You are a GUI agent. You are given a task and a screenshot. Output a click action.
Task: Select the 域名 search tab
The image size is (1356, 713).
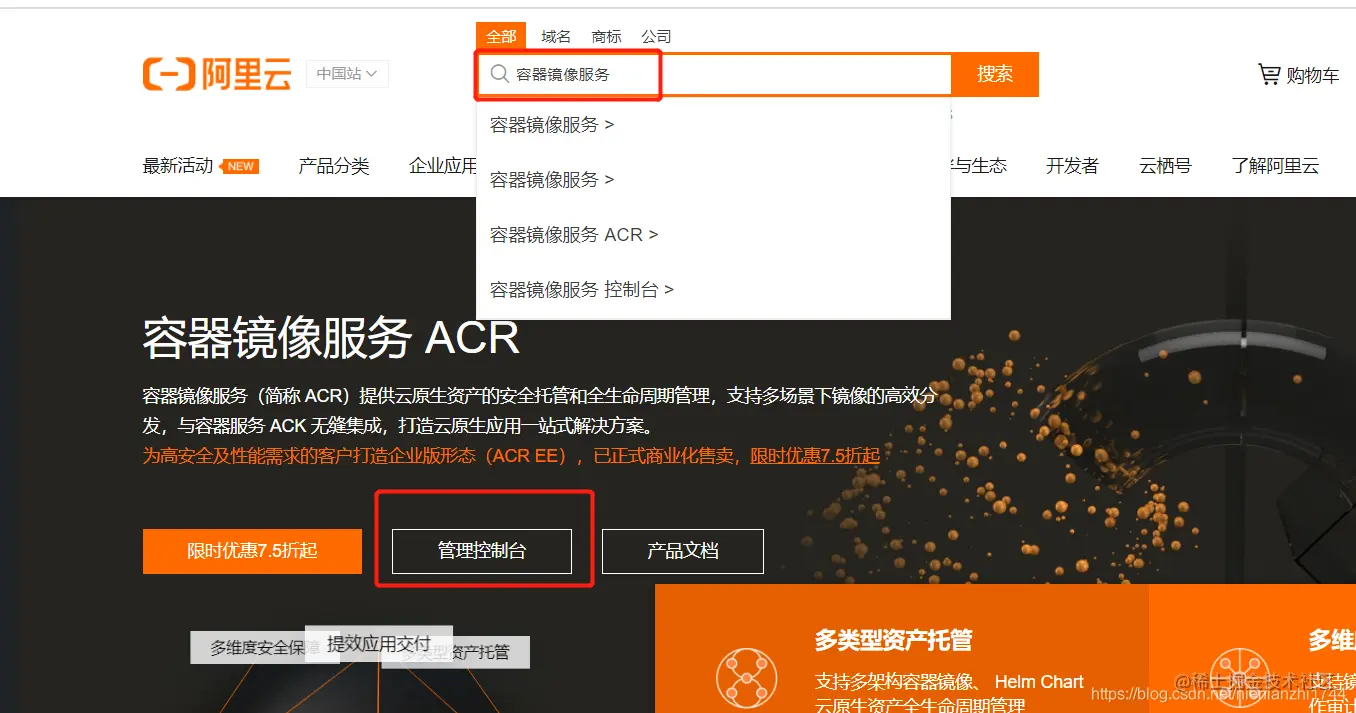coord(556,36)
